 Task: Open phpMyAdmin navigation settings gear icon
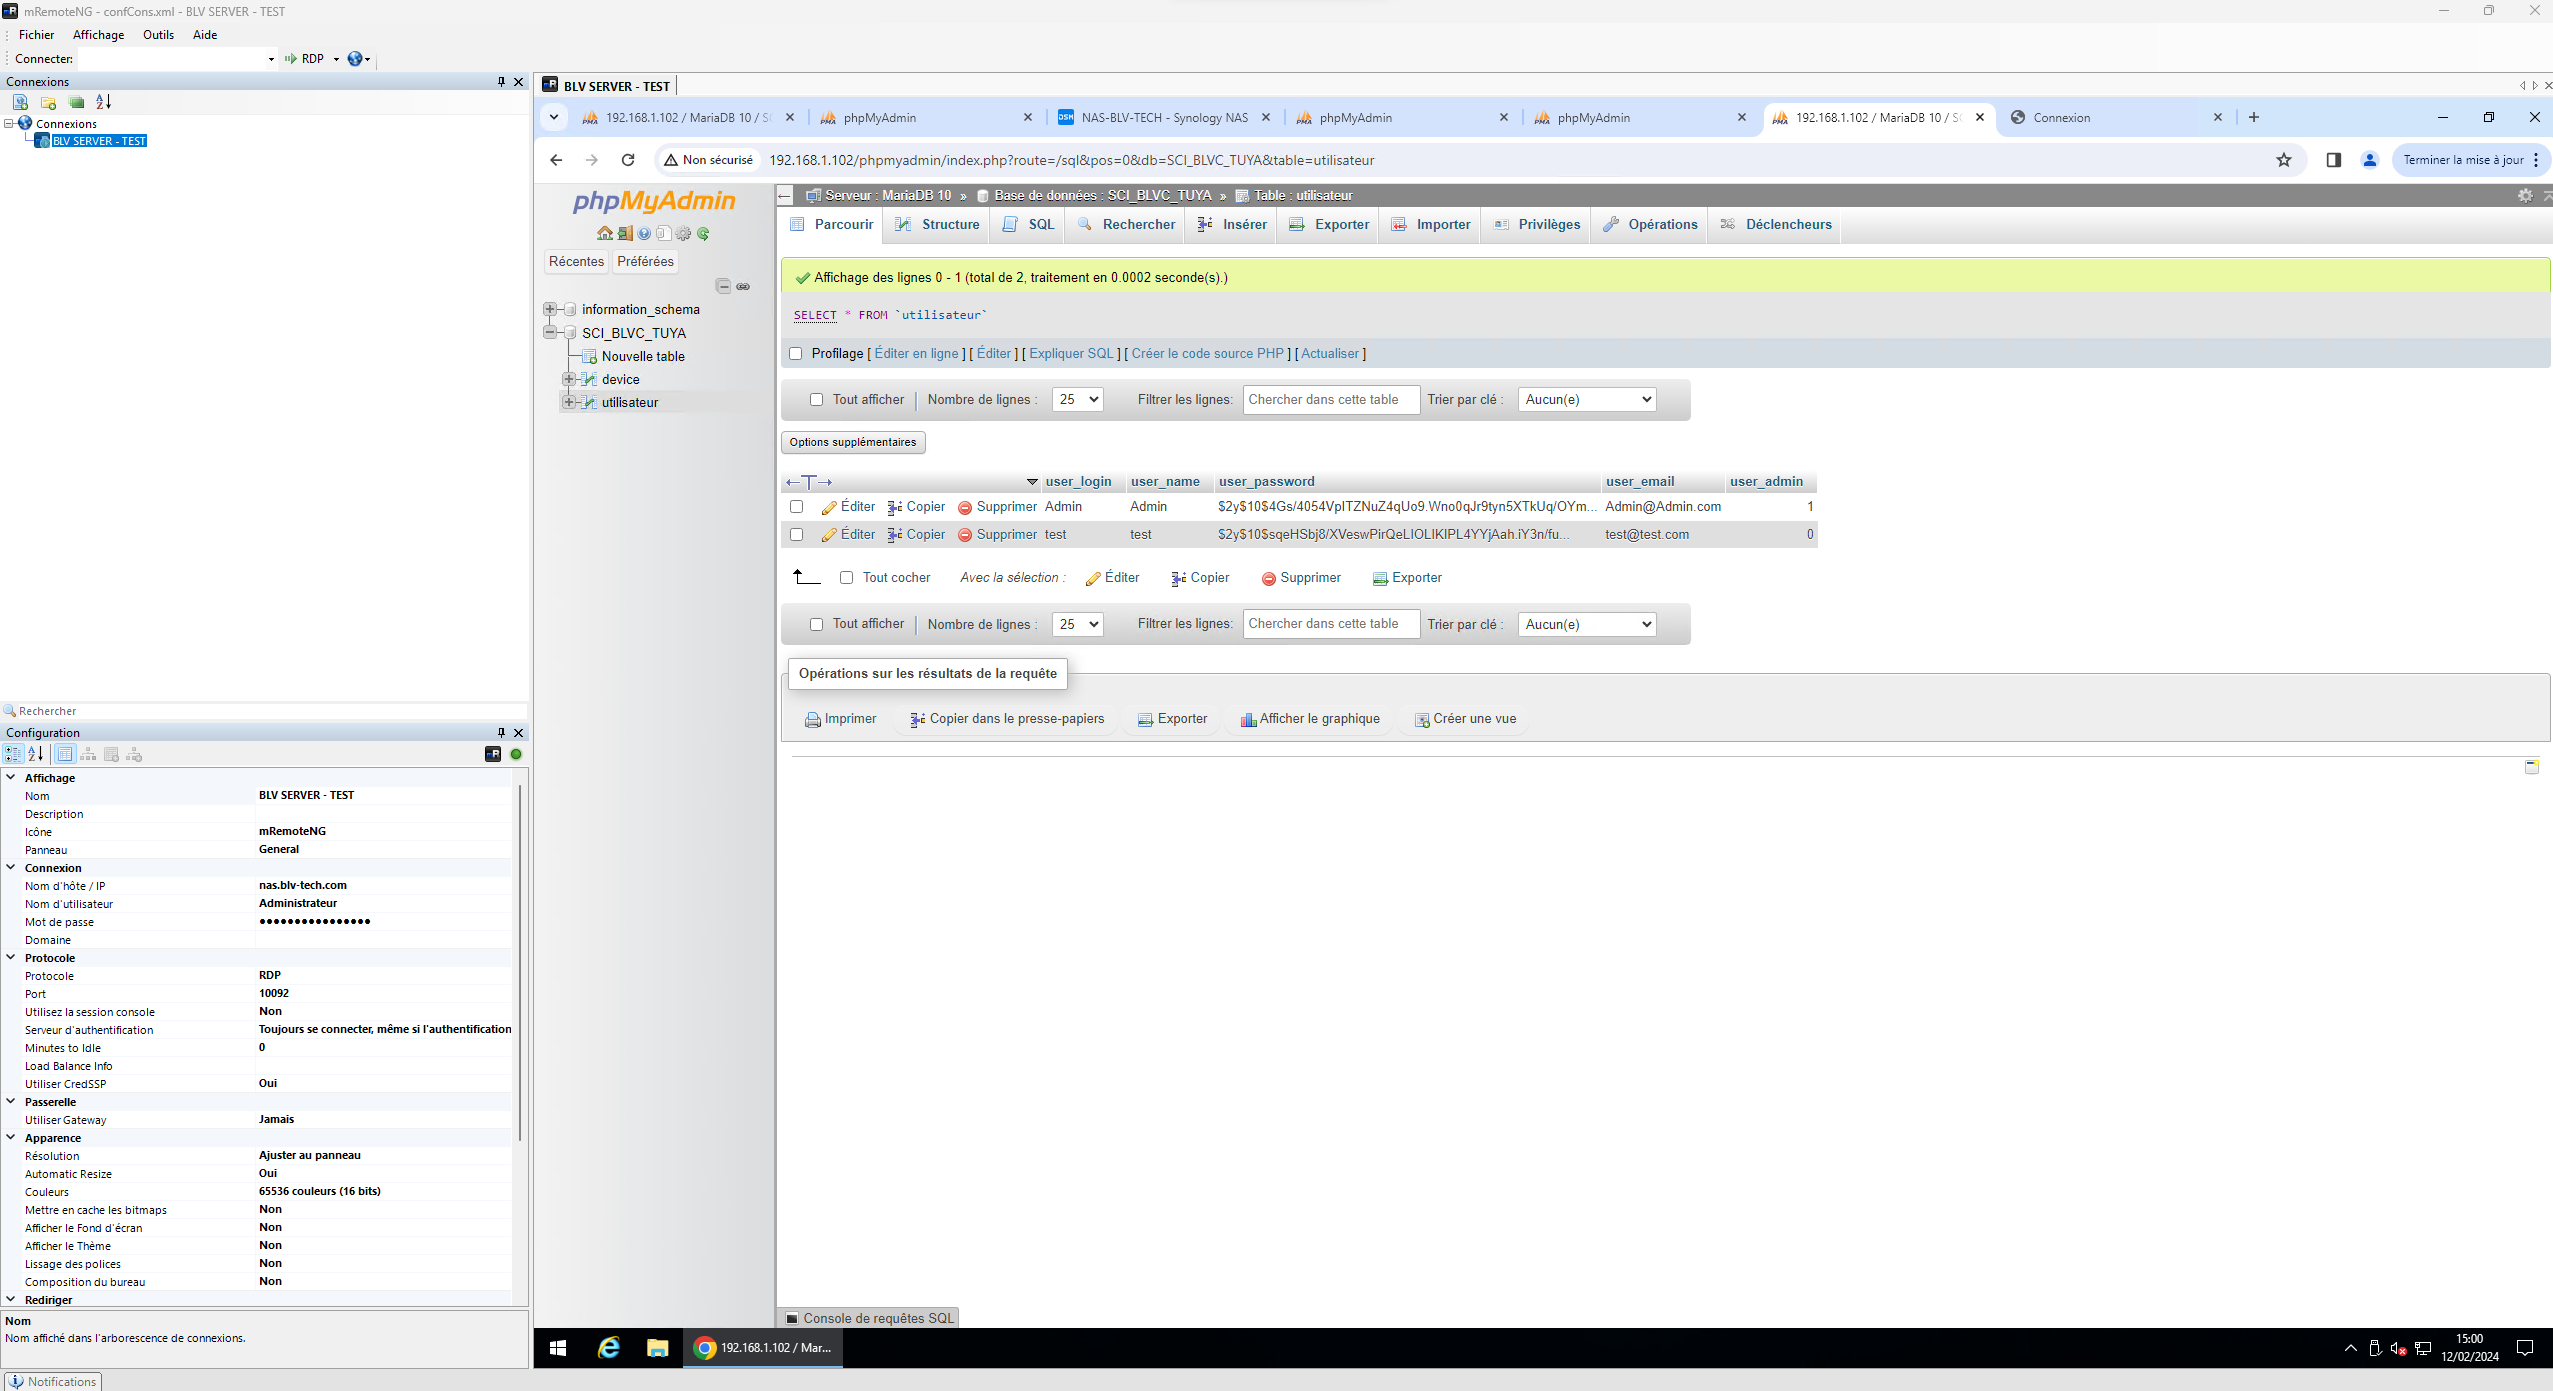(x=683, y=234)
